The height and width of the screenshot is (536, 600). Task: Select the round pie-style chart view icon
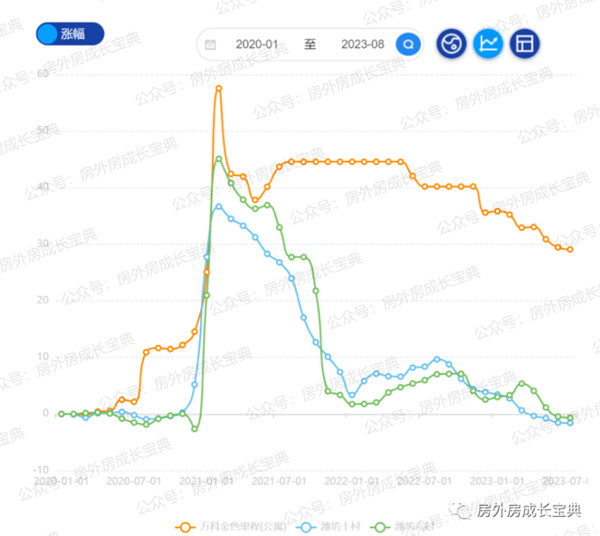pos(451,44)
